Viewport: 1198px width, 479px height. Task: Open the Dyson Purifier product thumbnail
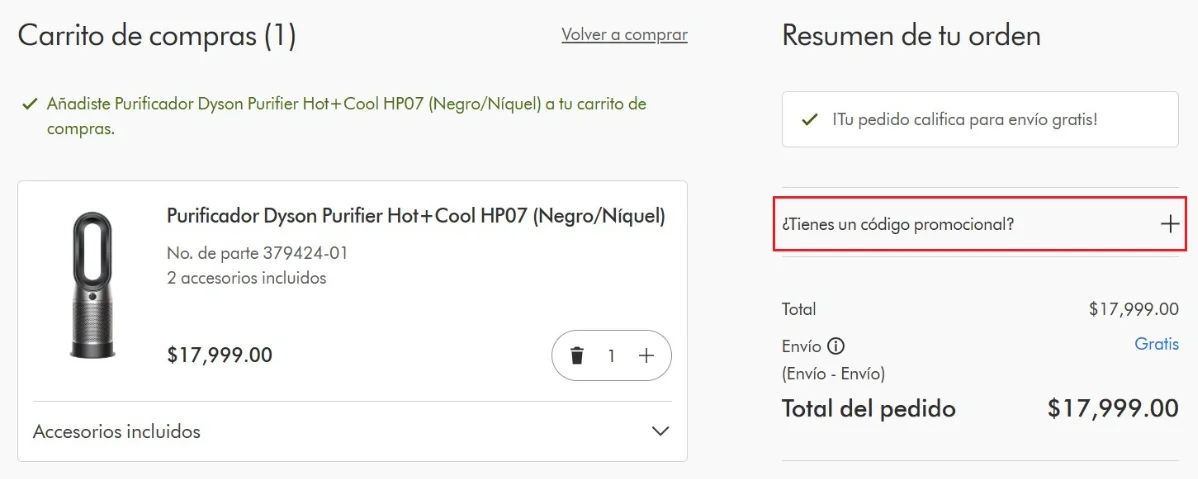coord(92,284)
